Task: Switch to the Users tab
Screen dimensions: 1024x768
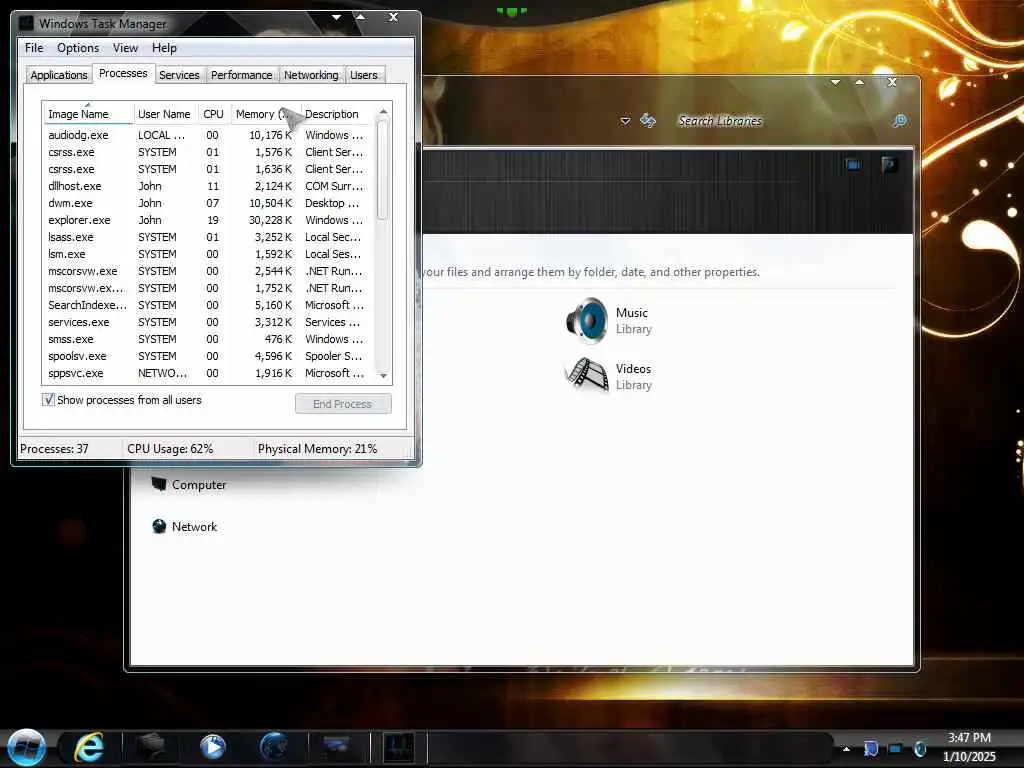Action: 363,75
